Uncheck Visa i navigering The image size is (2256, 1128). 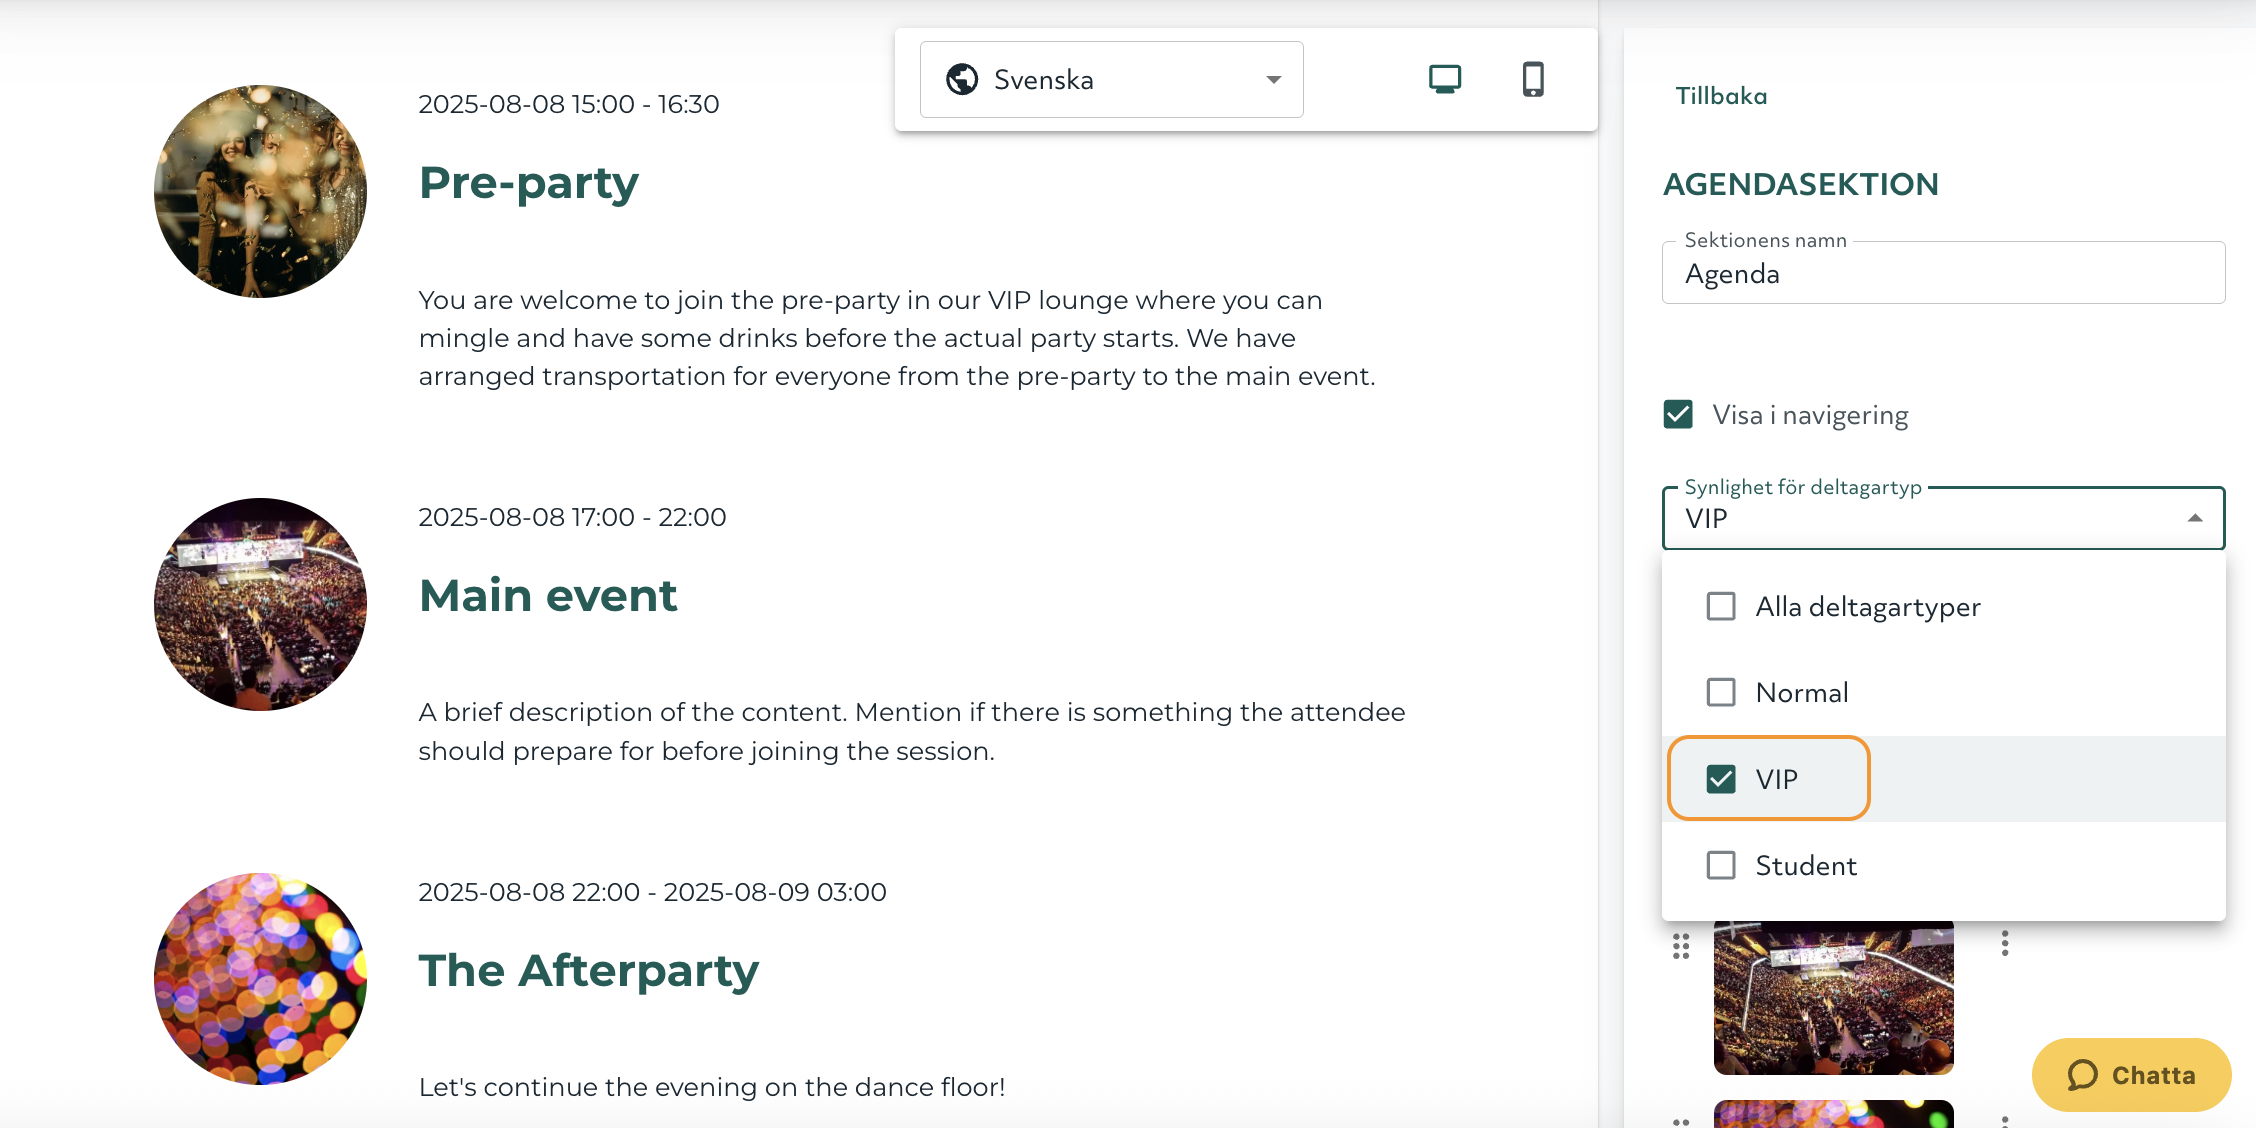click(1679, 414)
